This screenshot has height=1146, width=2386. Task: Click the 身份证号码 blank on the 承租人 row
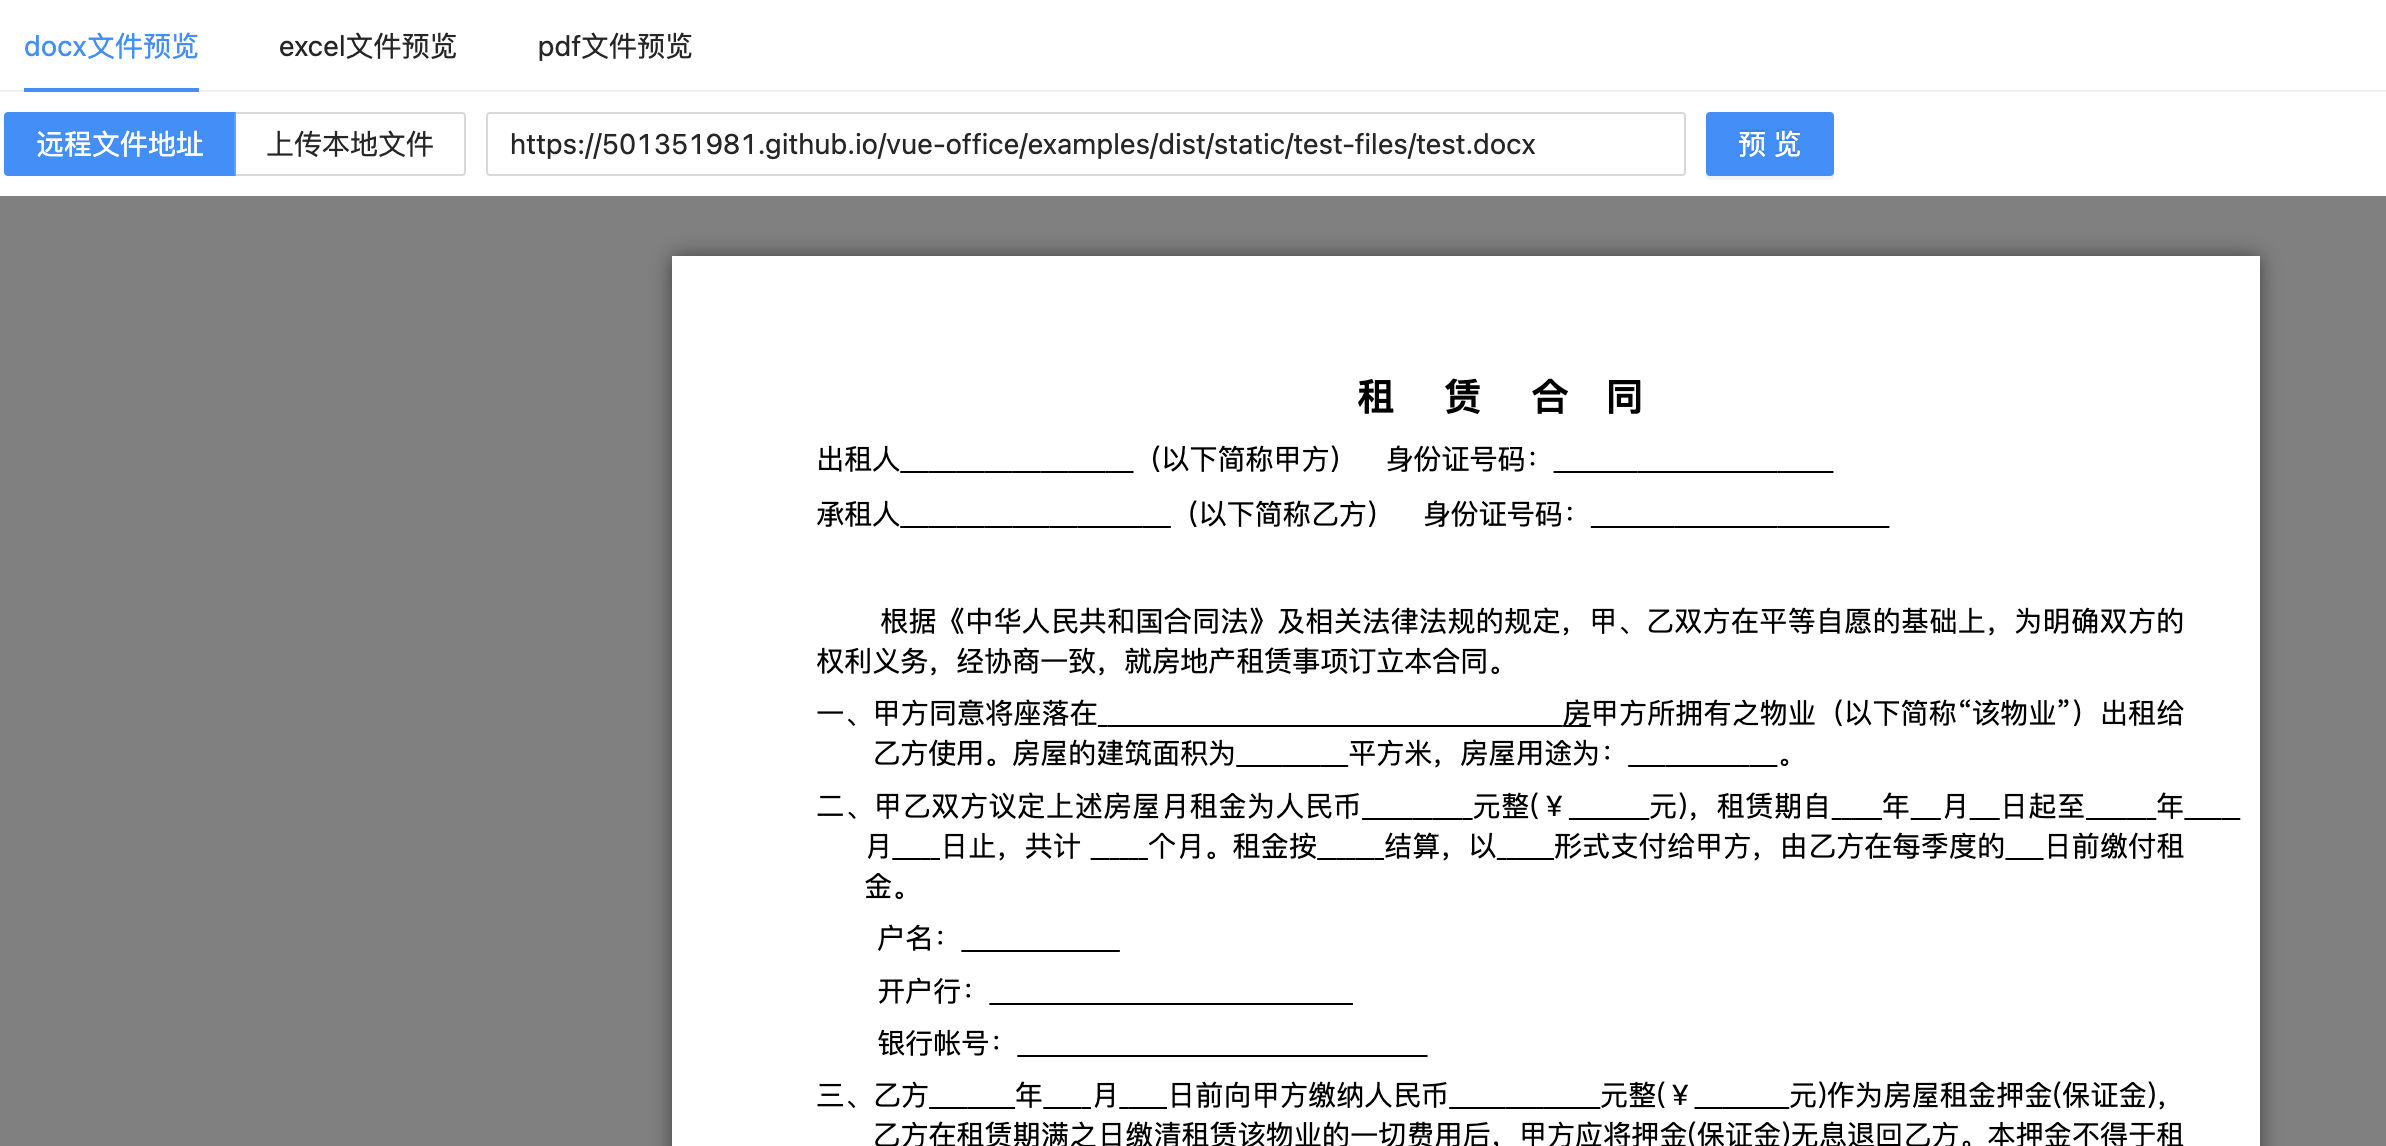(x=1739, y=516)
